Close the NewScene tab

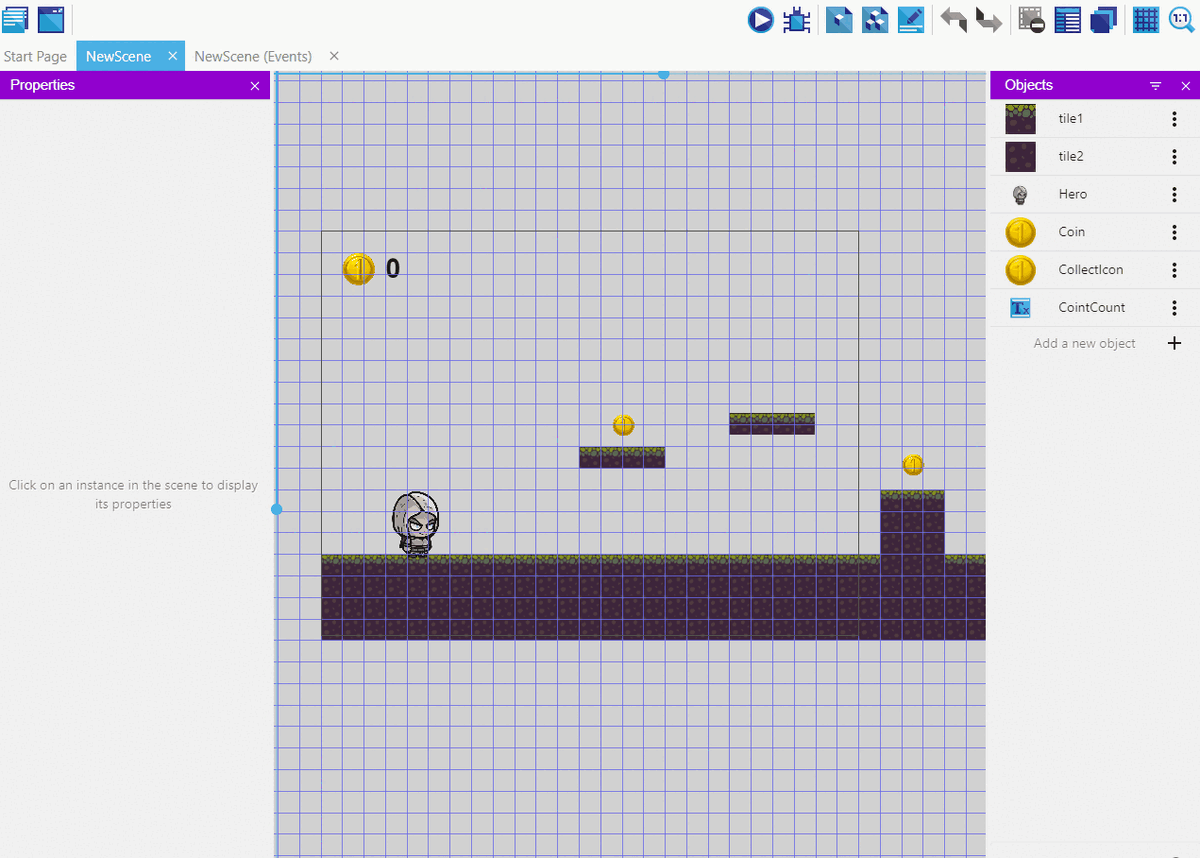coord(172,57)
